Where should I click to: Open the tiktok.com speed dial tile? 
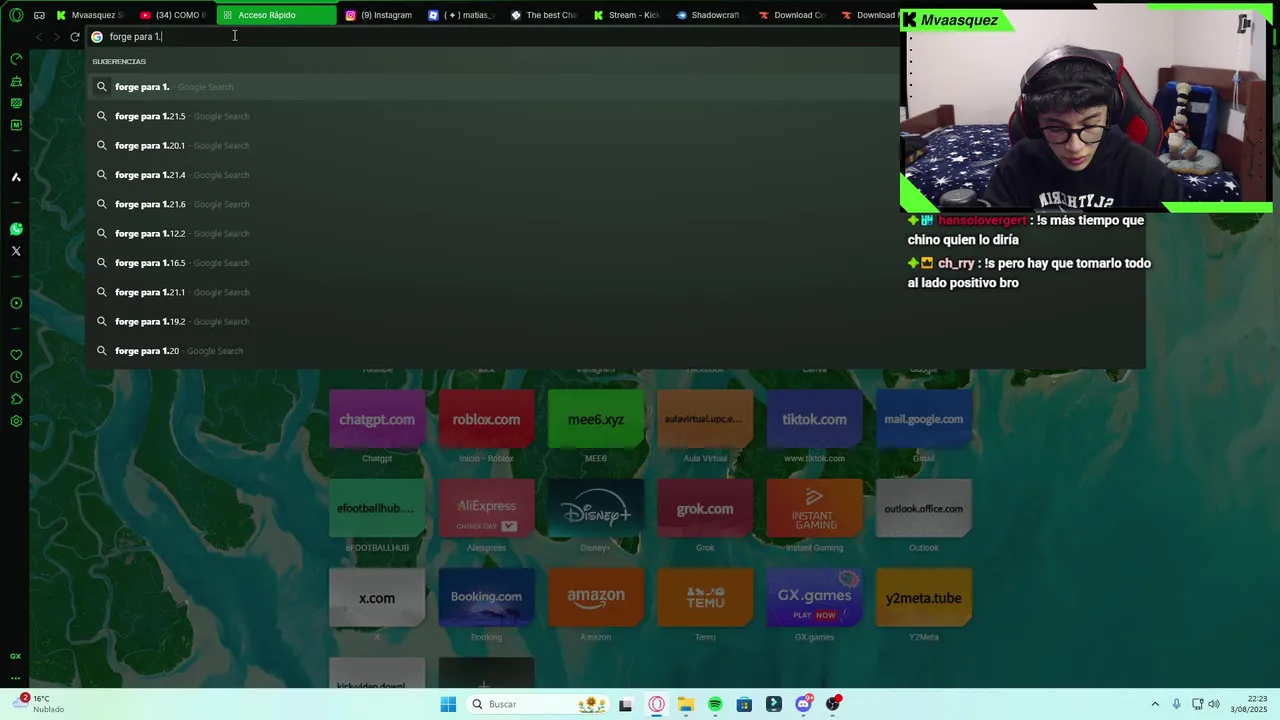click(x=814, y=419)
